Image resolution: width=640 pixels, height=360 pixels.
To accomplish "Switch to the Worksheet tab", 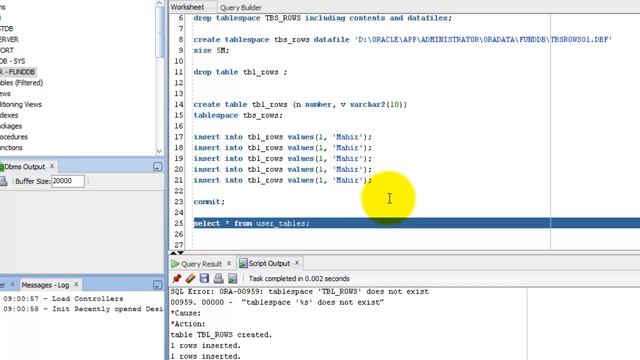I will pos(187,7).
